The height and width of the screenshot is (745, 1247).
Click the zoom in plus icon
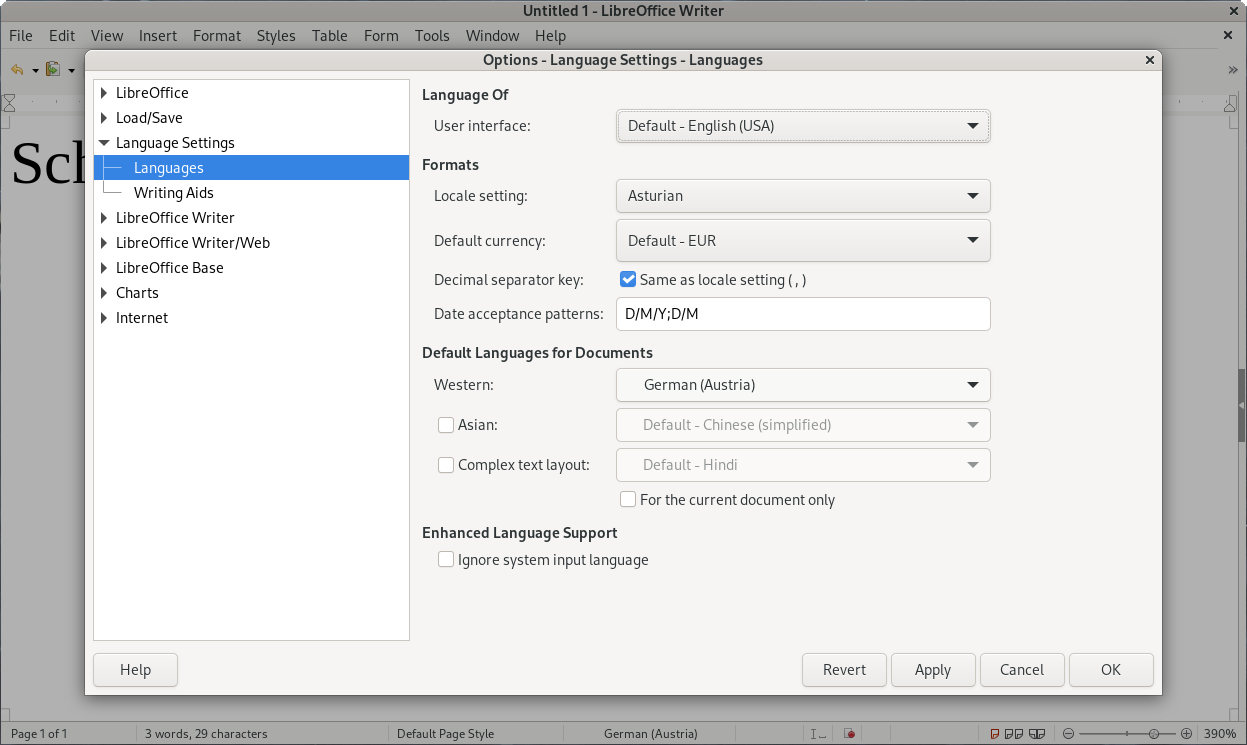(1186, 734)
